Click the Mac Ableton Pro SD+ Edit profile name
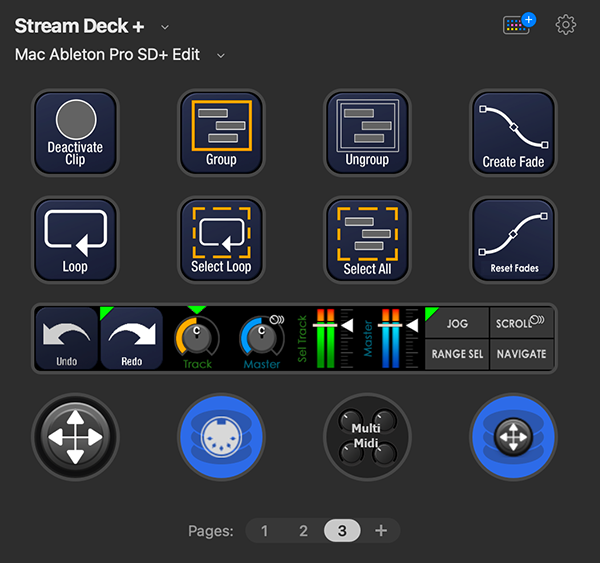This screenshot has height=563, width=600. (x=107, y=55)
